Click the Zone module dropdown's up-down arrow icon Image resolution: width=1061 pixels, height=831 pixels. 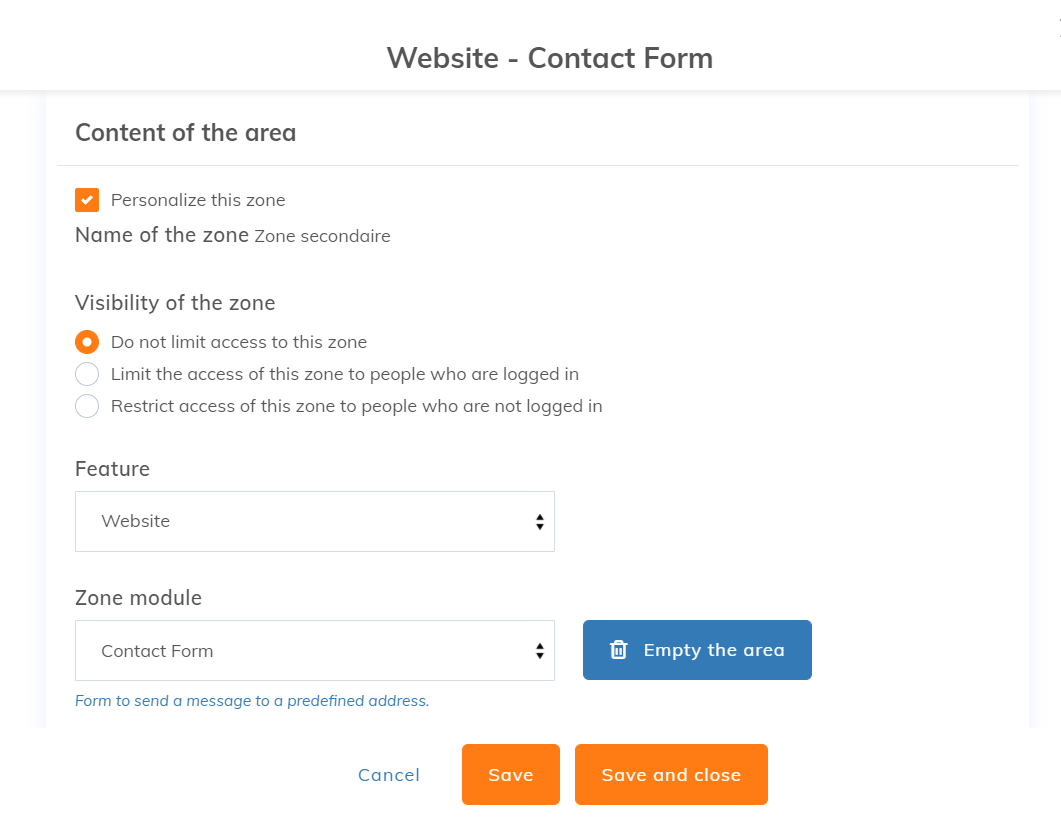[x=539, y=651]
